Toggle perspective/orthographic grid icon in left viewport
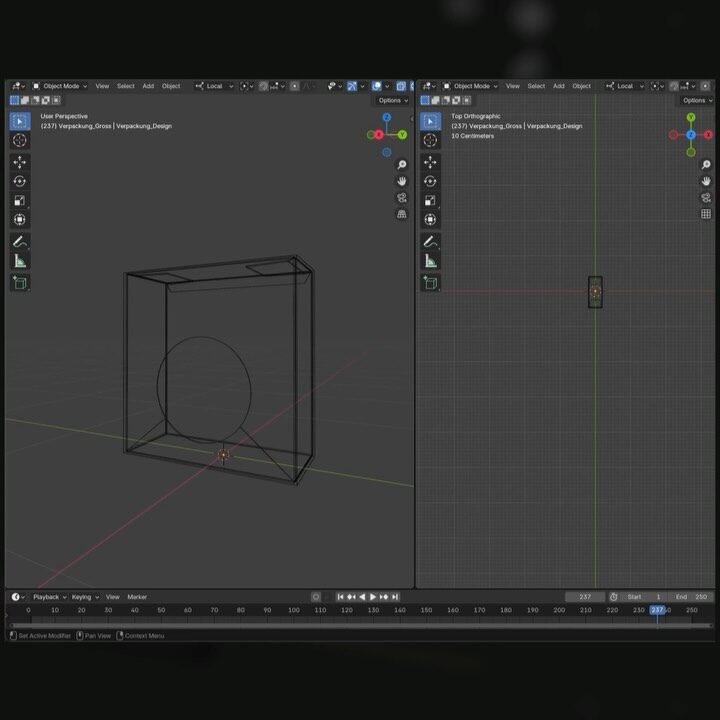This screenshot has width=720, height=720. click(x=402, y=214)
